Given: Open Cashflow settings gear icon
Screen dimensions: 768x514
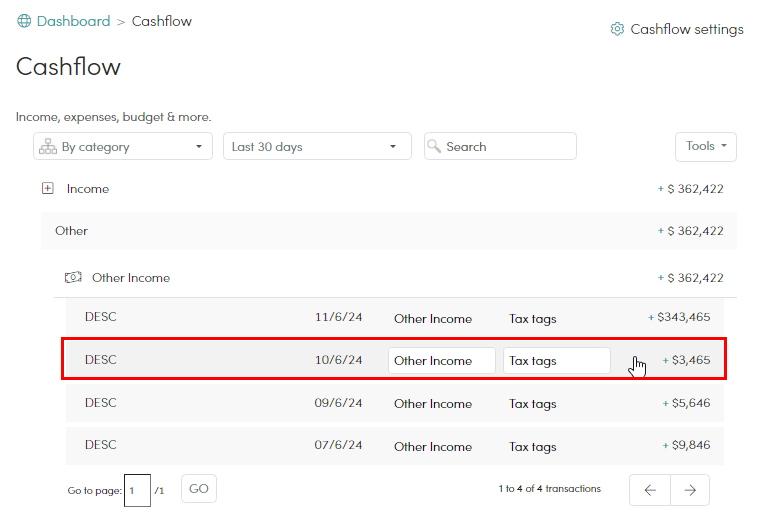Looking at the screenshot, I should click(617, 29).
